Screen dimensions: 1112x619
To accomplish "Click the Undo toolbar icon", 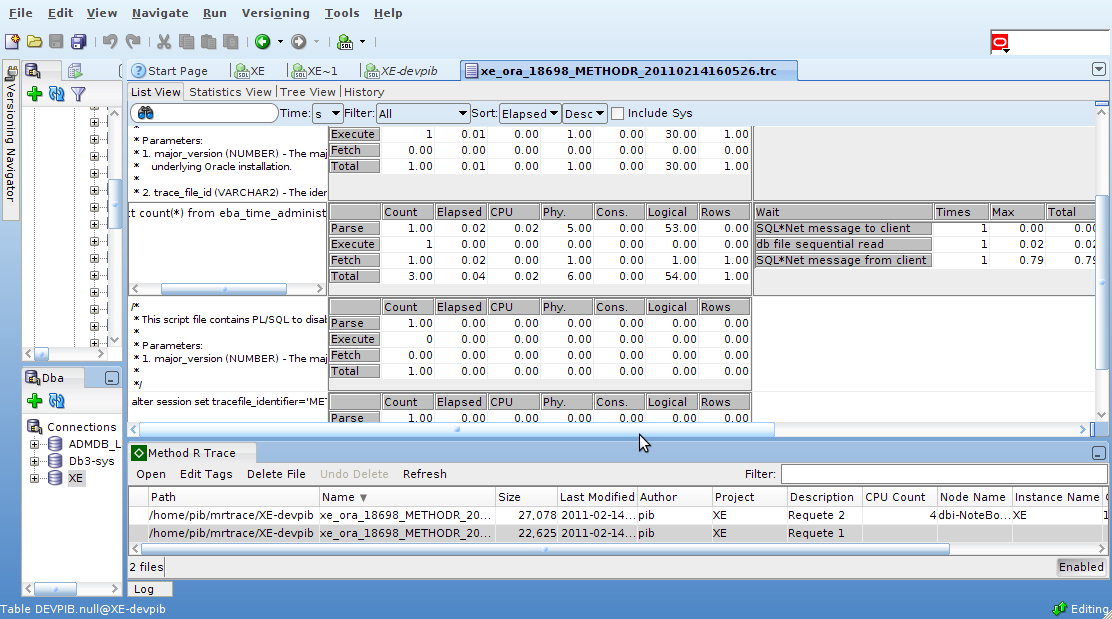I will tap(110, 41).
